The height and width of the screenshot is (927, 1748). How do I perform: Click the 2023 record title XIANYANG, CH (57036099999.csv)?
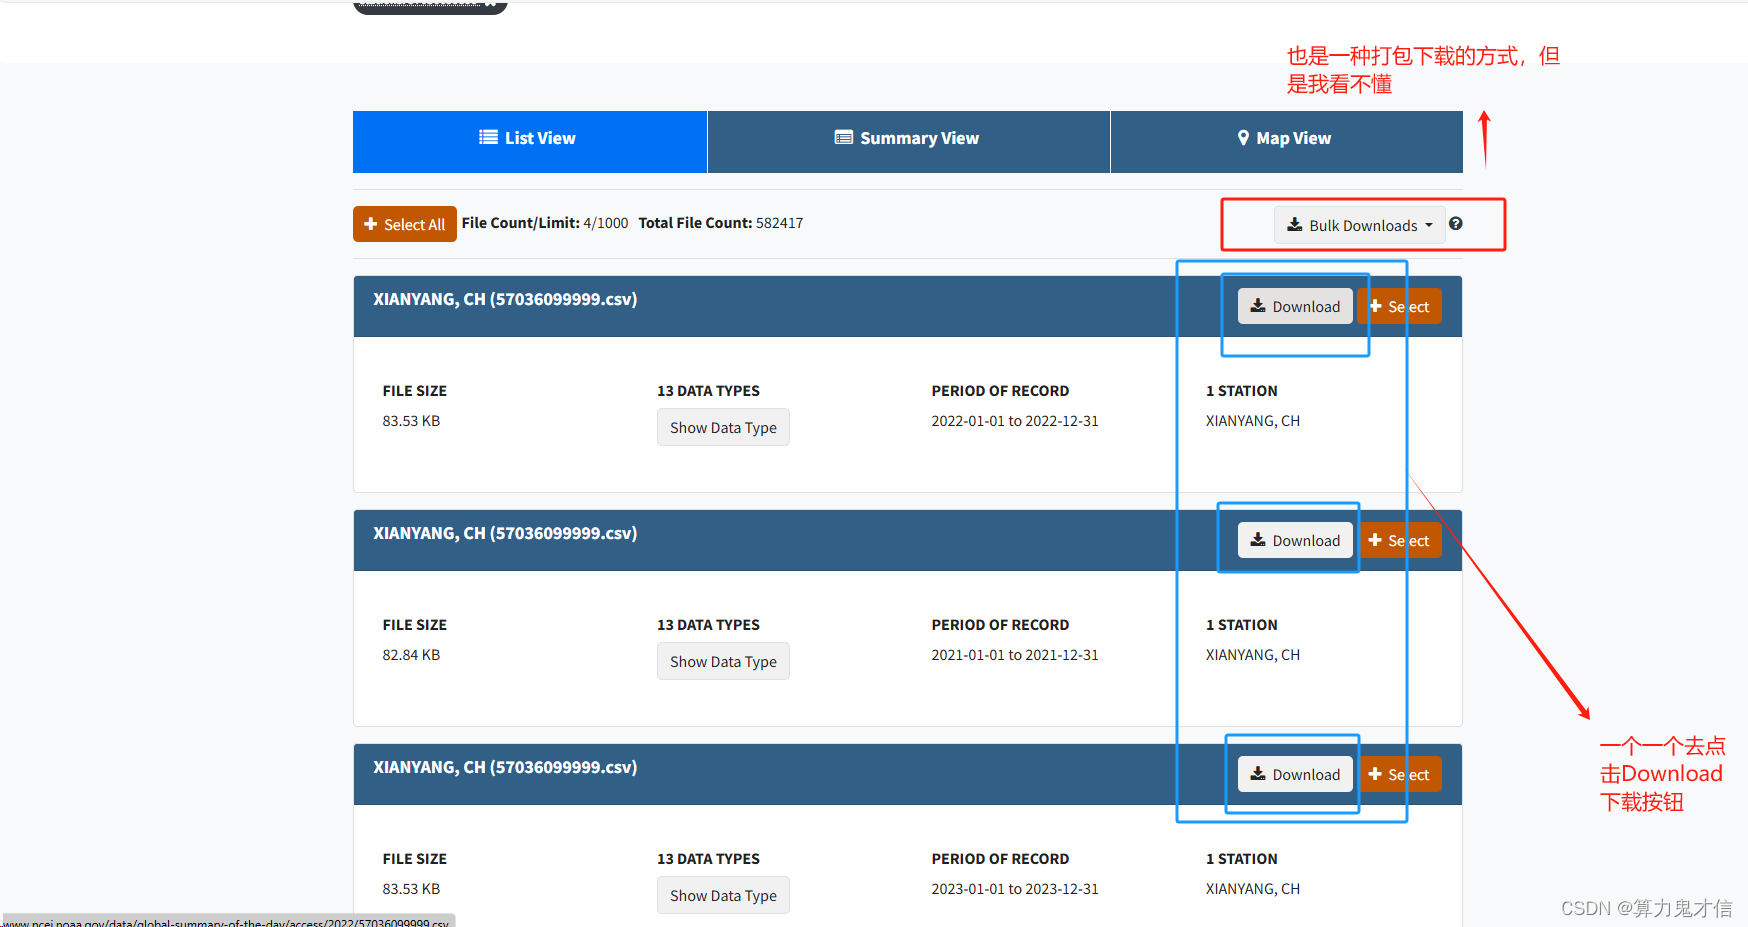[505, 767]
